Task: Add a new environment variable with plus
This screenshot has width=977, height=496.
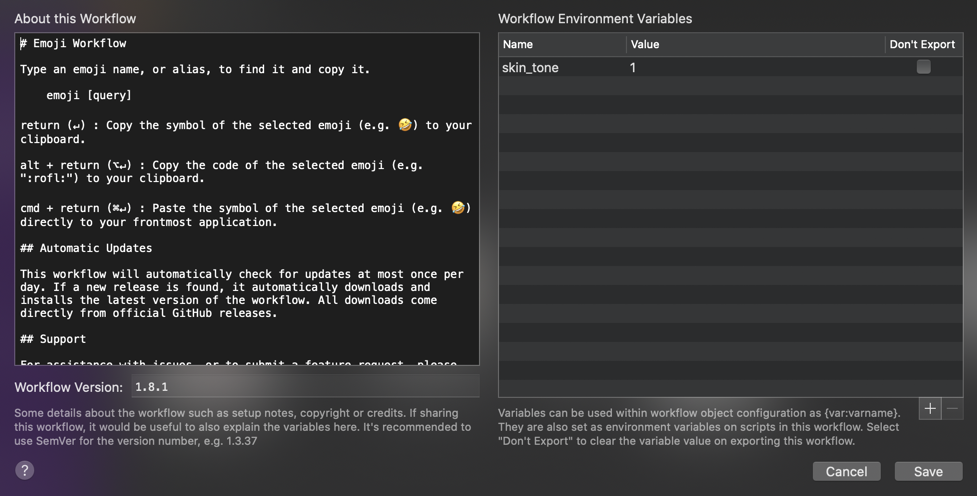Action: pos(930,409)
